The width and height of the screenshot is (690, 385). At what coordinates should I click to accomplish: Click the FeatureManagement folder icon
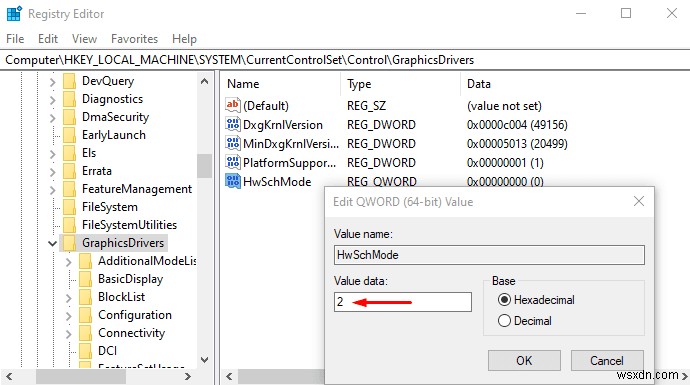(x=70, y=189)
